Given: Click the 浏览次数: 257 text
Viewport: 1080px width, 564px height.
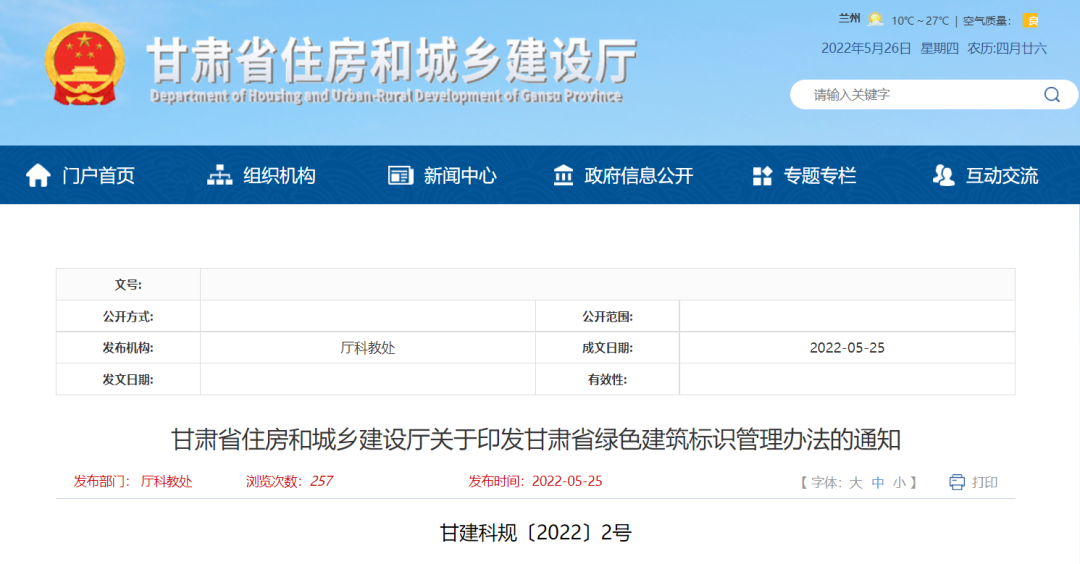Looking at the screenshot, I should click(x=289, y=481).
